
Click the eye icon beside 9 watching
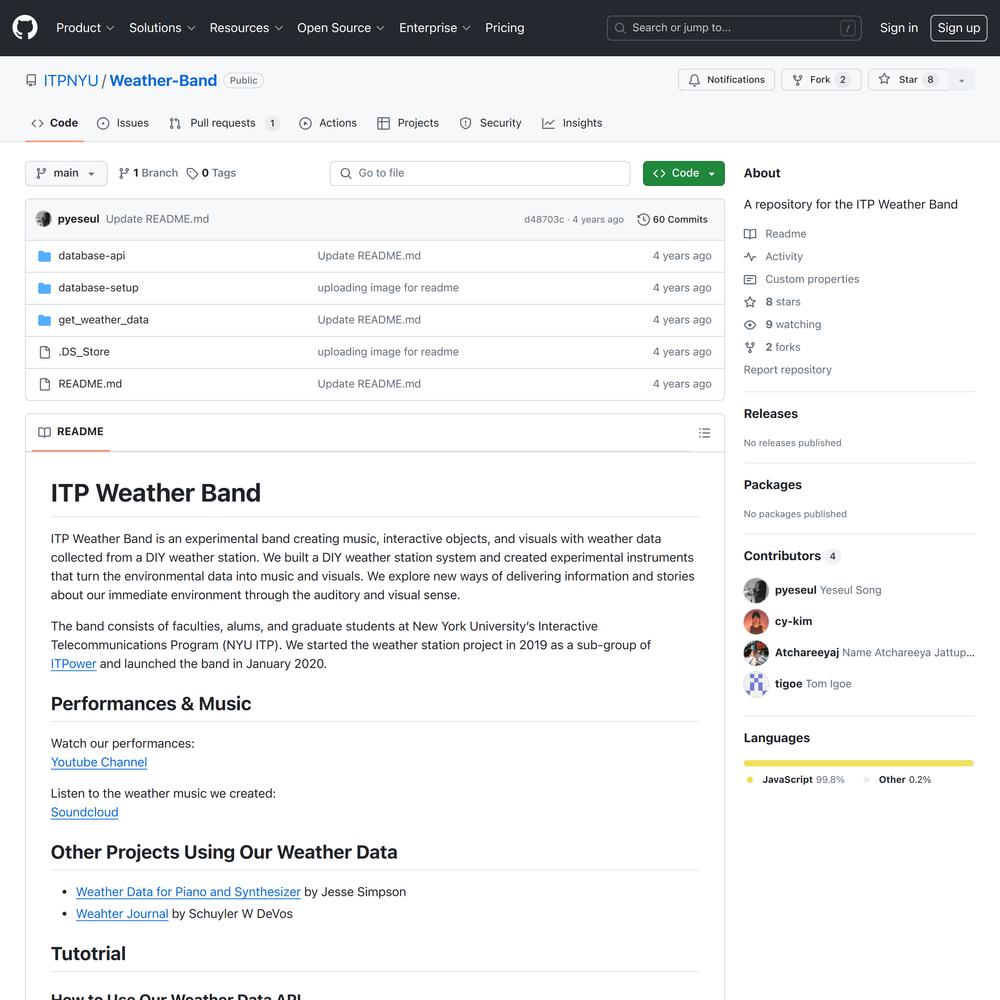(x=750, y=325)
